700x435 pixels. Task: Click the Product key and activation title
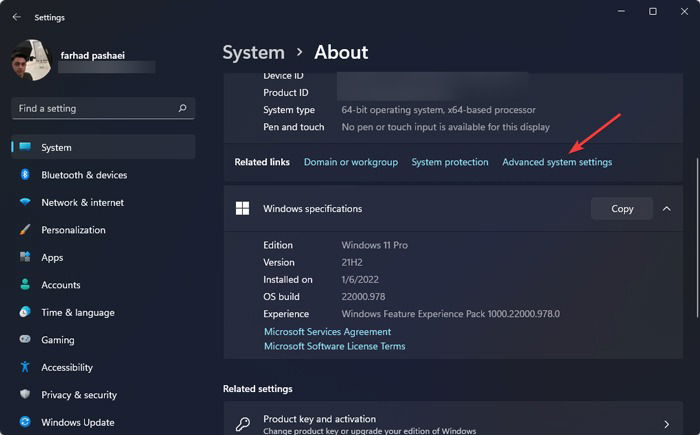click(x=320, y=419)
